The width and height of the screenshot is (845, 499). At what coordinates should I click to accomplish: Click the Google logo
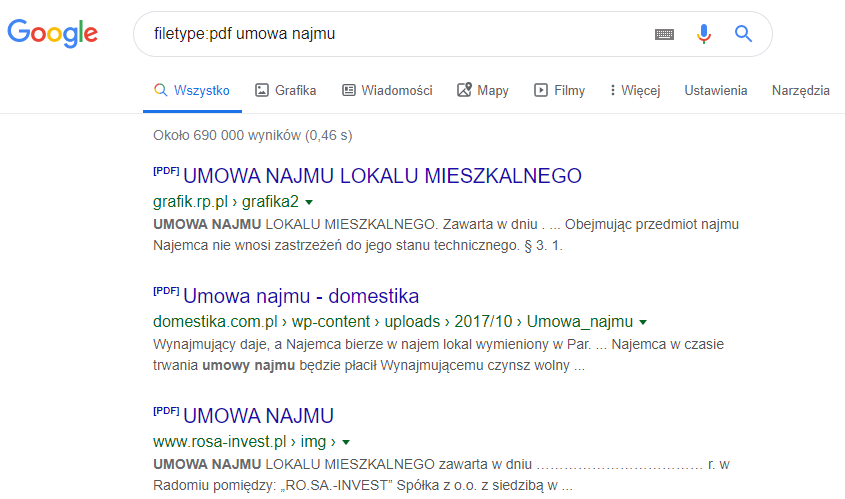pos(52,33)
